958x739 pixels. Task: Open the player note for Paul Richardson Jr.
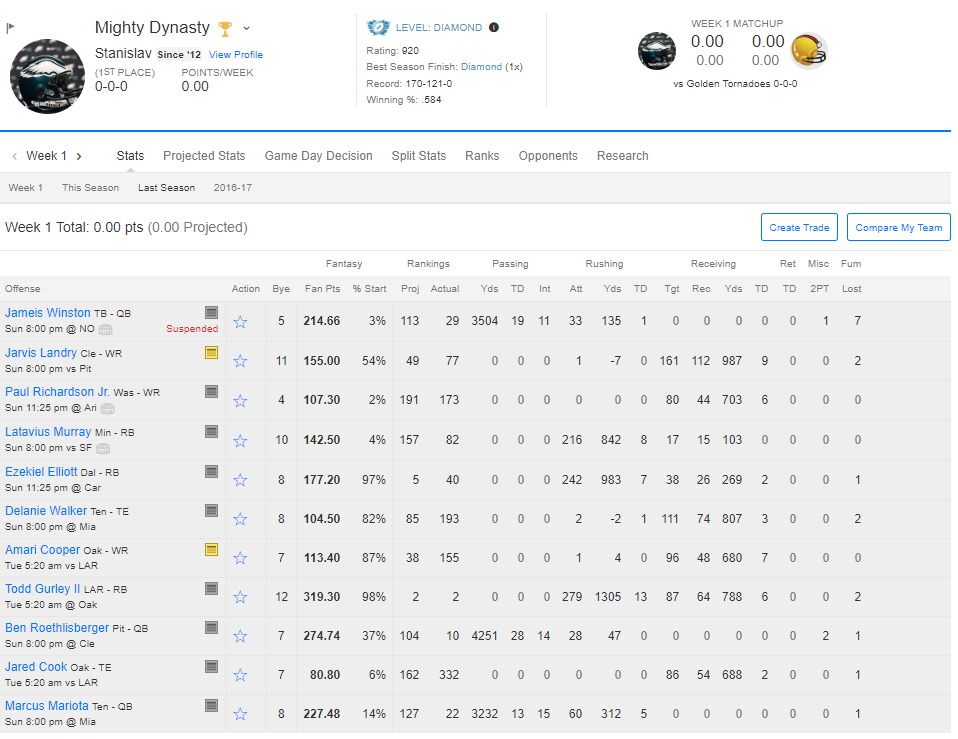pyautogui.click(x=211, y=391)
